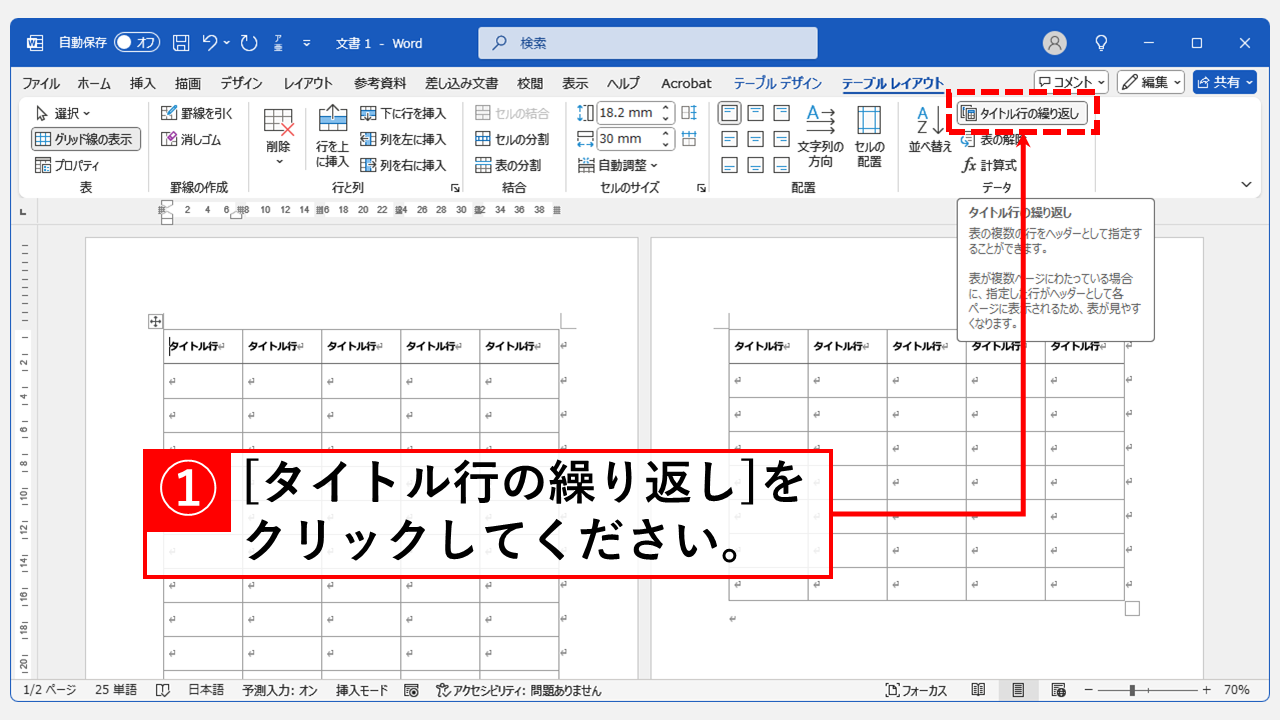Open the 選択 dropdown
This screenshot has height=720, width=1280.
click(62, 113)
